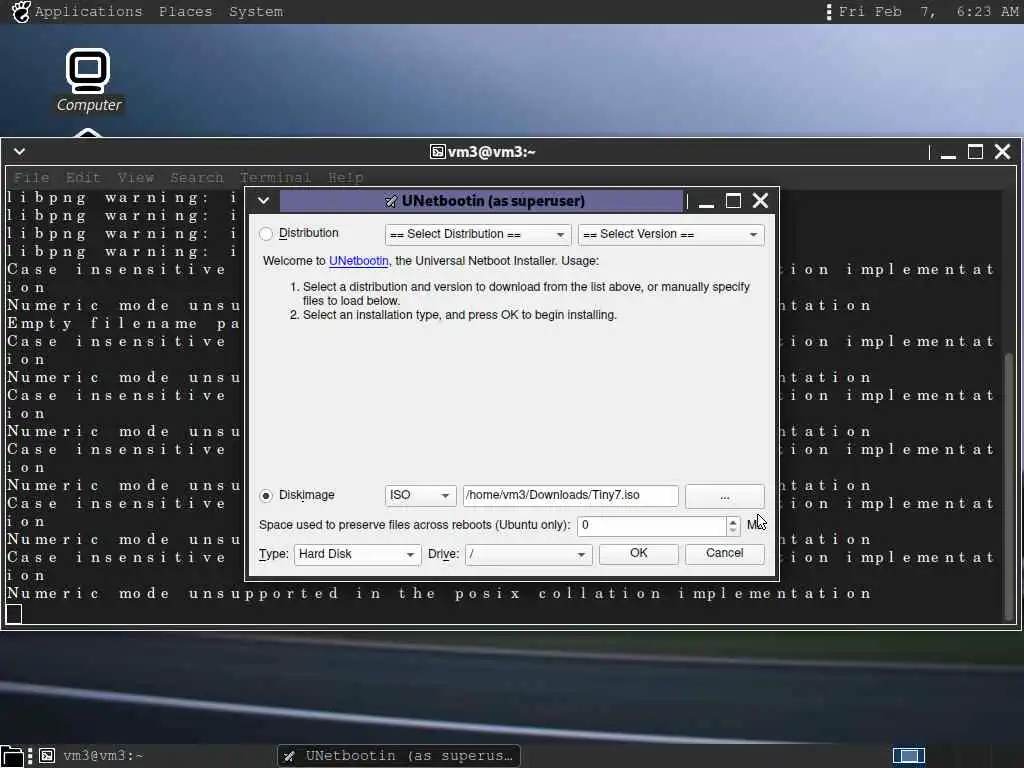Image resolution: width=1024 pixels, height=768 pixels.
Task: Click the UNetbootin hyperlink
Action: (x=359, y=261)
